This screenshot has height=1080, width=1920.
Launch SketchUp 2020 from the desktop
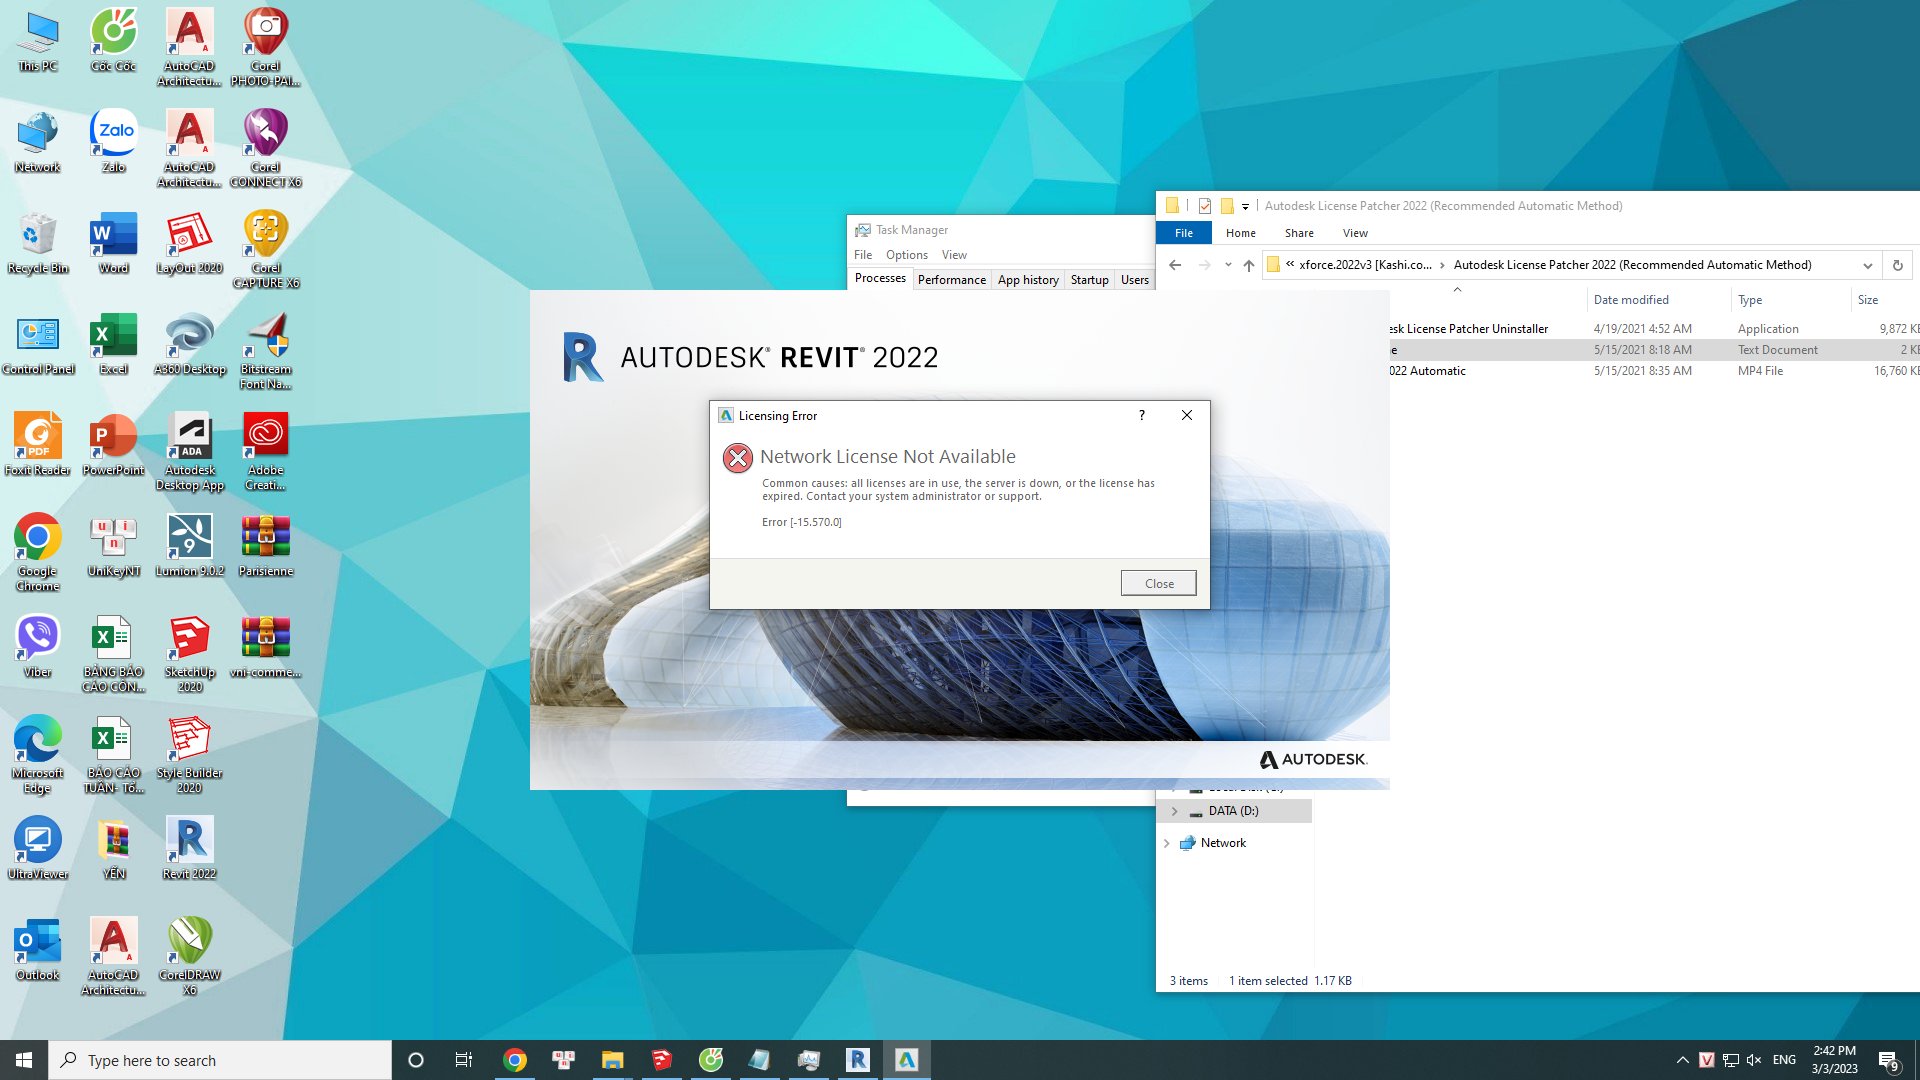pos(190,654)
